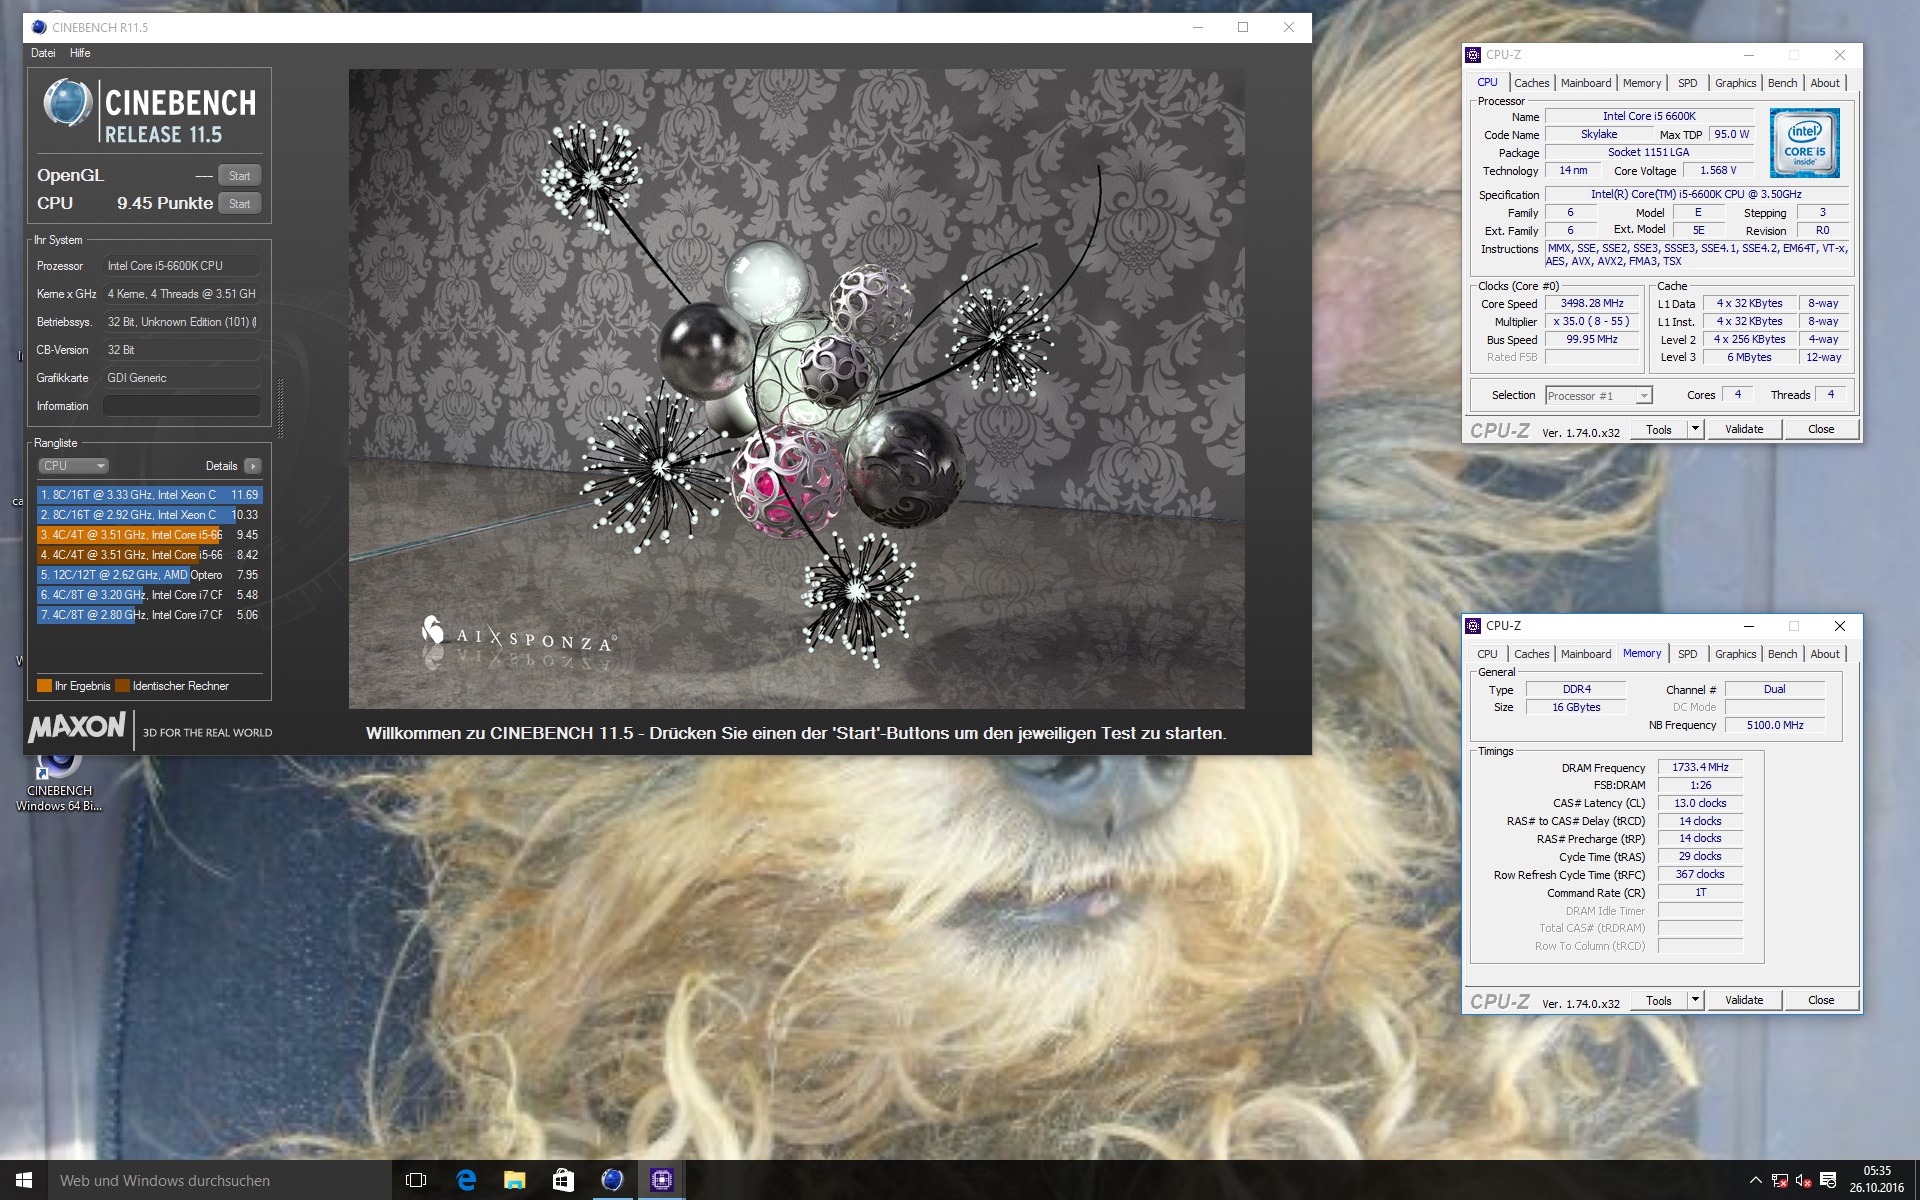
Task: Switch to Cinebench via its taskbar icon
Action: click(x=612, y=1180)
